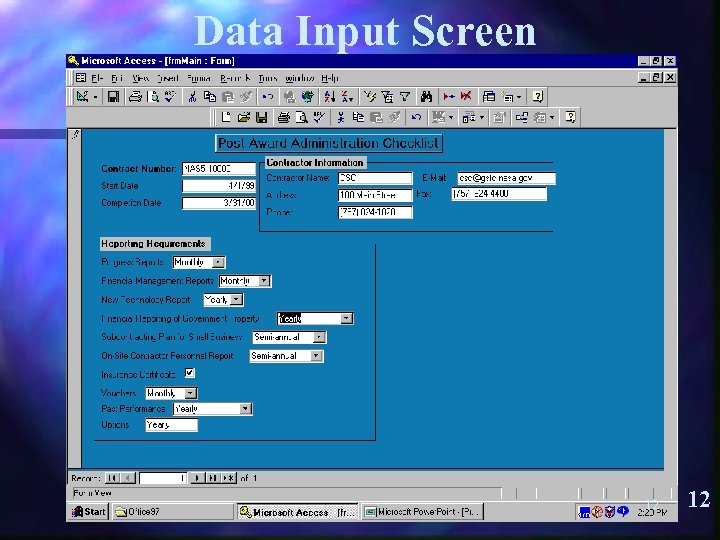This screenshot has height=540, width=720.
Task: Click OfficeLinks icon in Database toolbar
Action: [x=439, y=118]
